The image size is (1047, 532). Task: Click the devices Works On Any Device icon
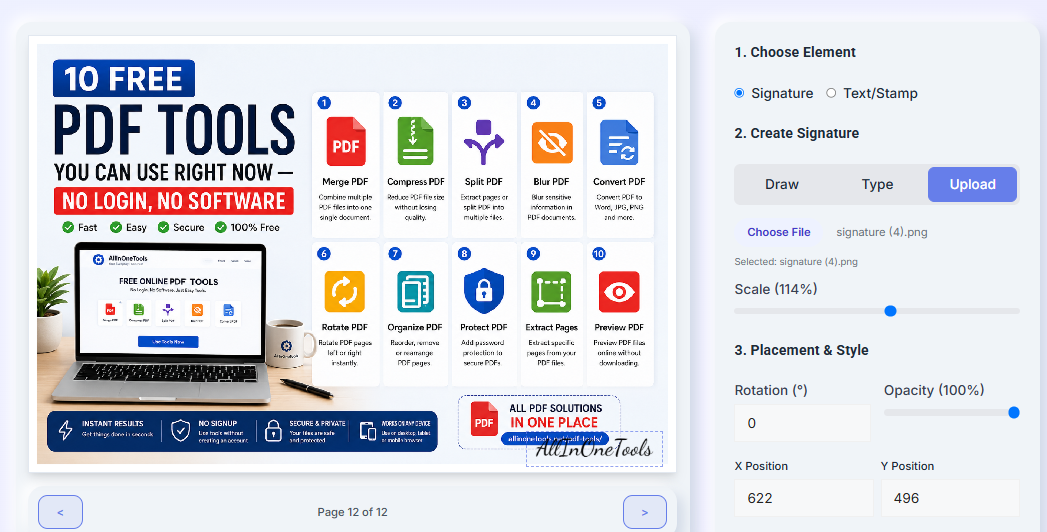coord(368,431)
